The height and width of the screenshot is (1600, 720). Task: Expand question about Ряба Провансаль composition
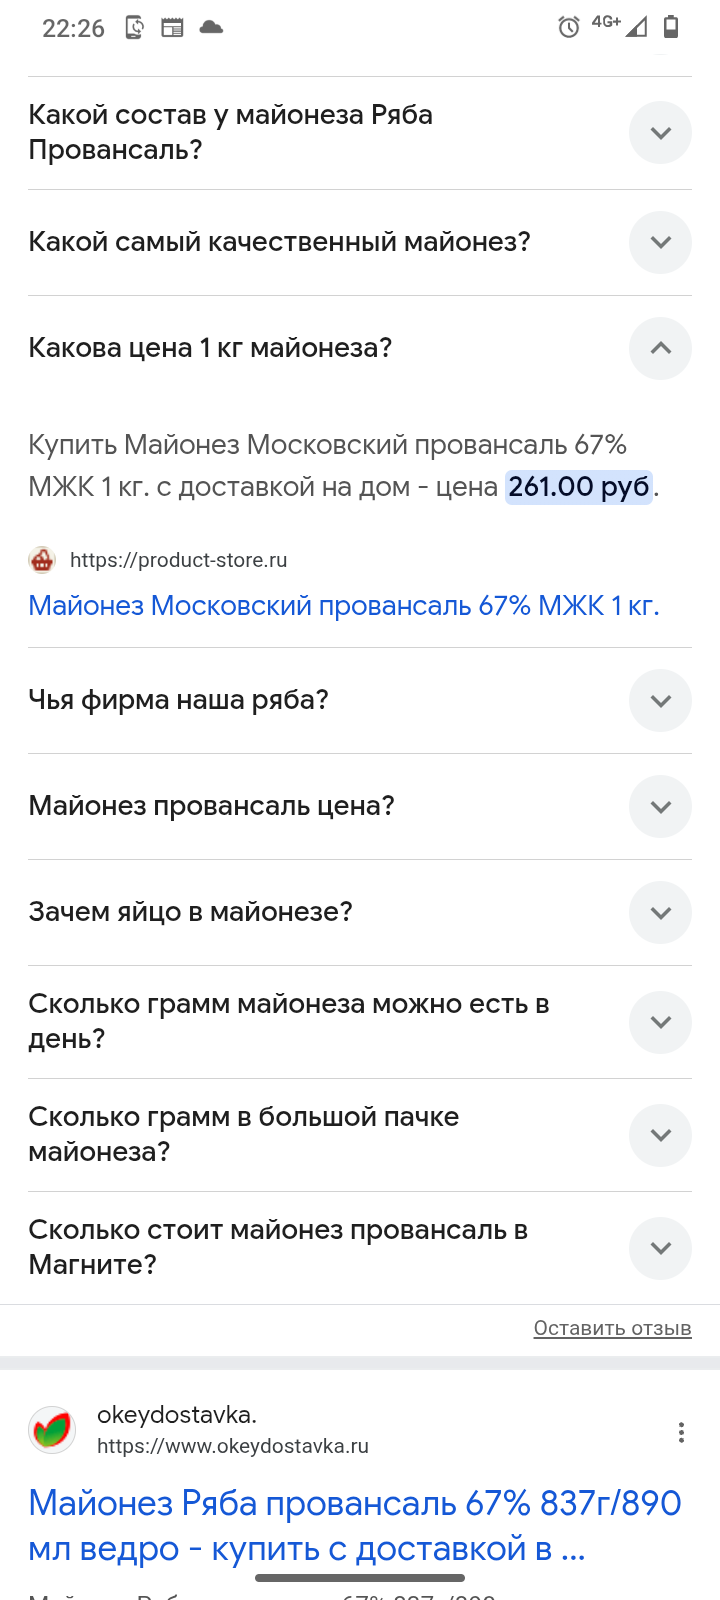tap(660, 132)
